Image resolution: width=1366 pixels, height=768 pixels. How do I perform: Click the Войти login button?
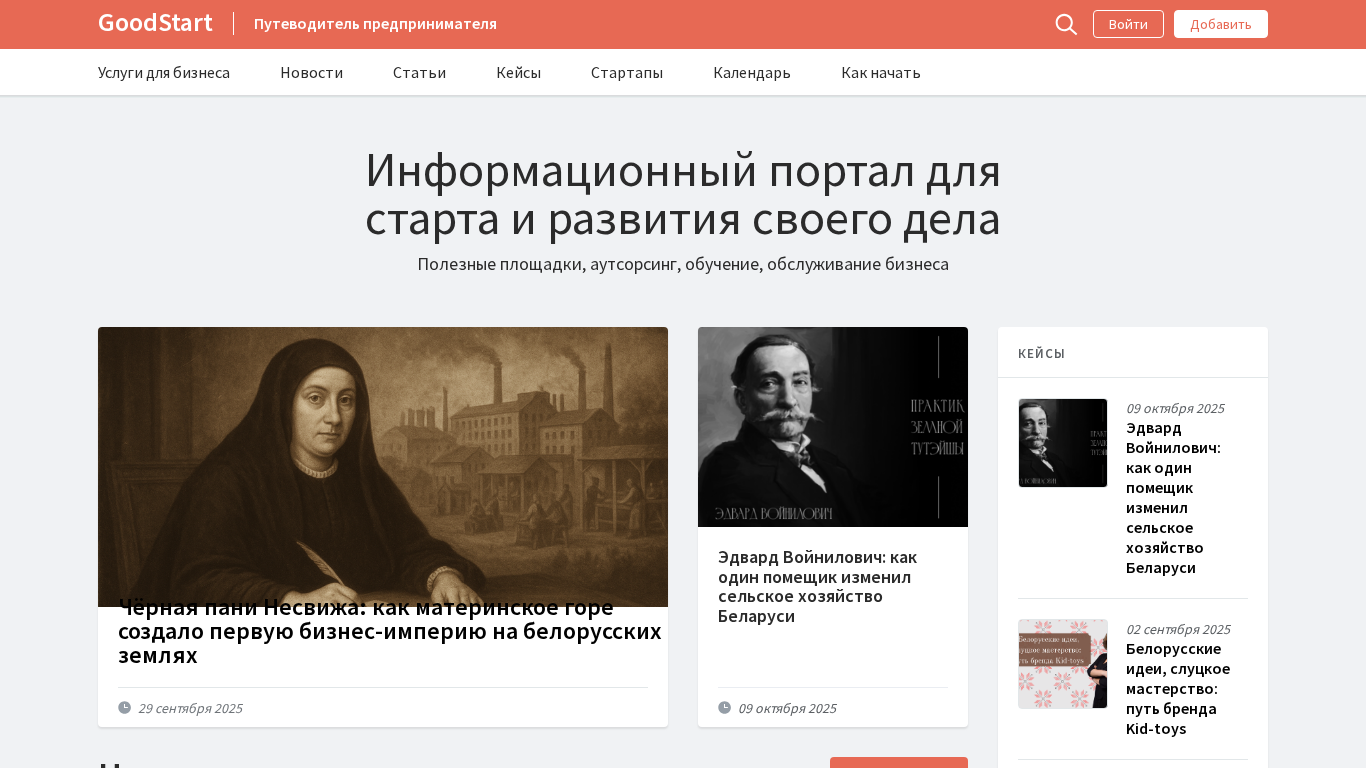(x=1128, y=24)
